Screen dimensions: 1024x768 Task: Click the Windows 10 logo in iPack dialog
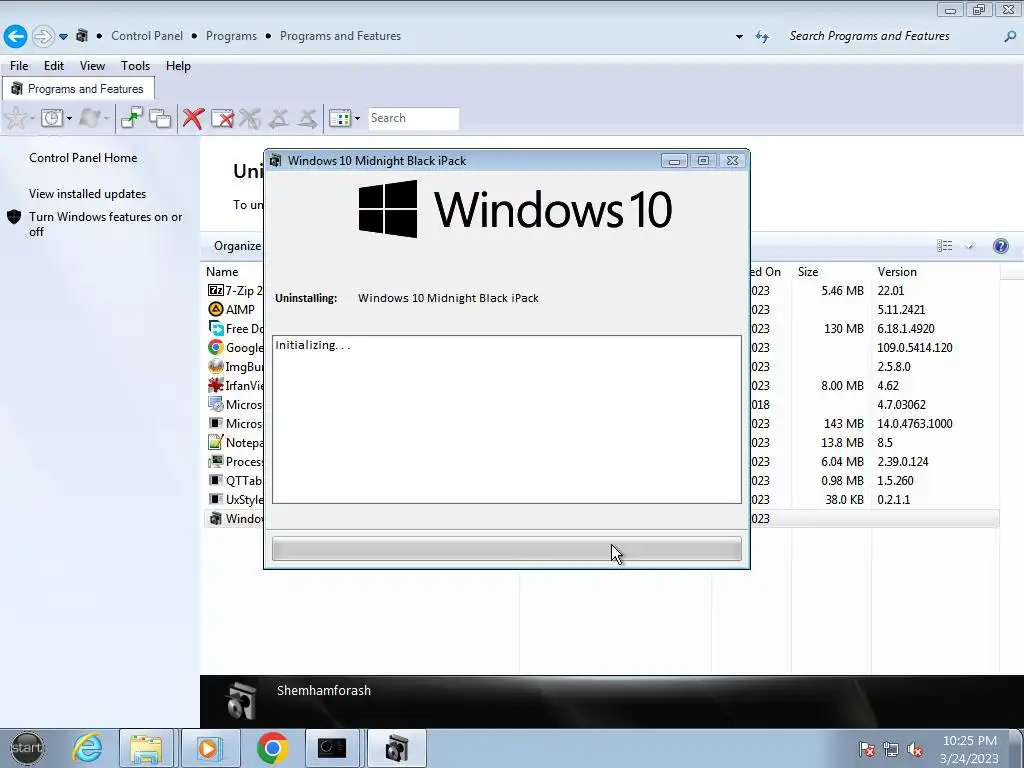tap(515, 209)
